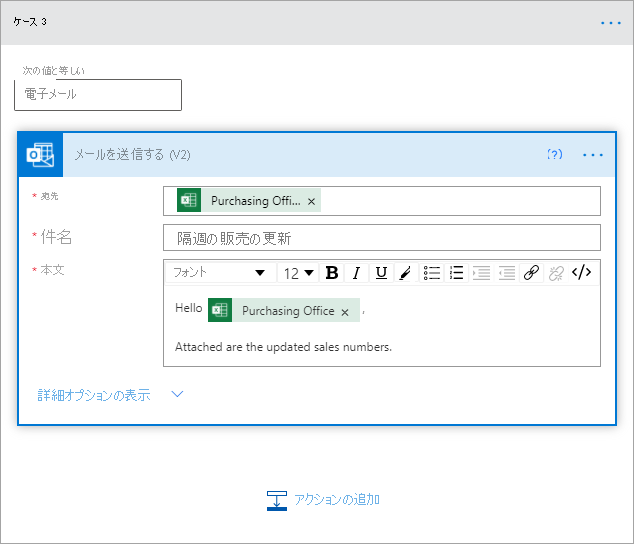Click the 電子メール case value field
634x544 pixels.
tap(98, 95)
